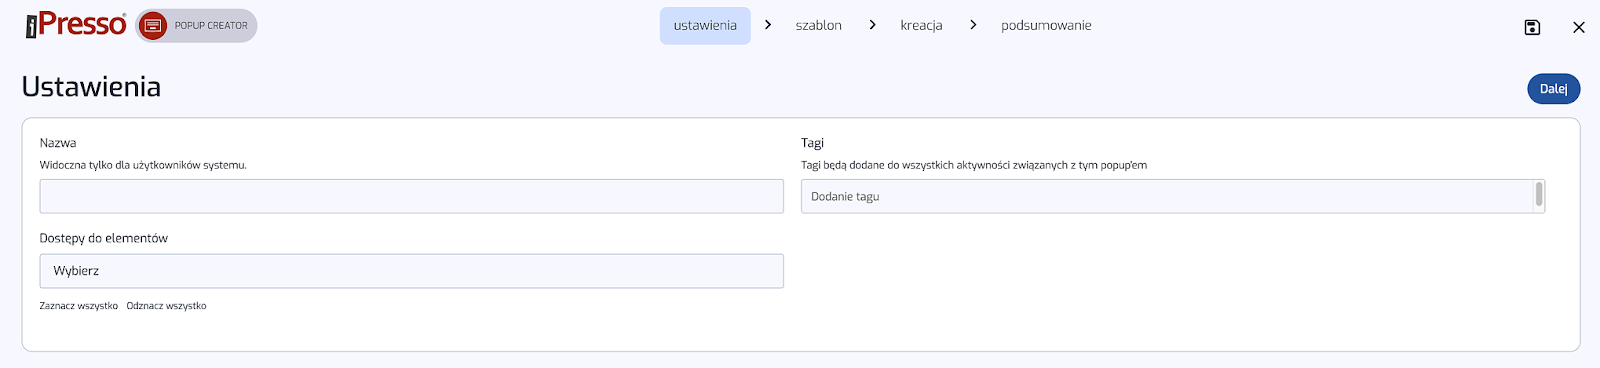Click the chevron arrow after szablon step
The width and height of the screenshot is (1600, 368).
[873, 25]
